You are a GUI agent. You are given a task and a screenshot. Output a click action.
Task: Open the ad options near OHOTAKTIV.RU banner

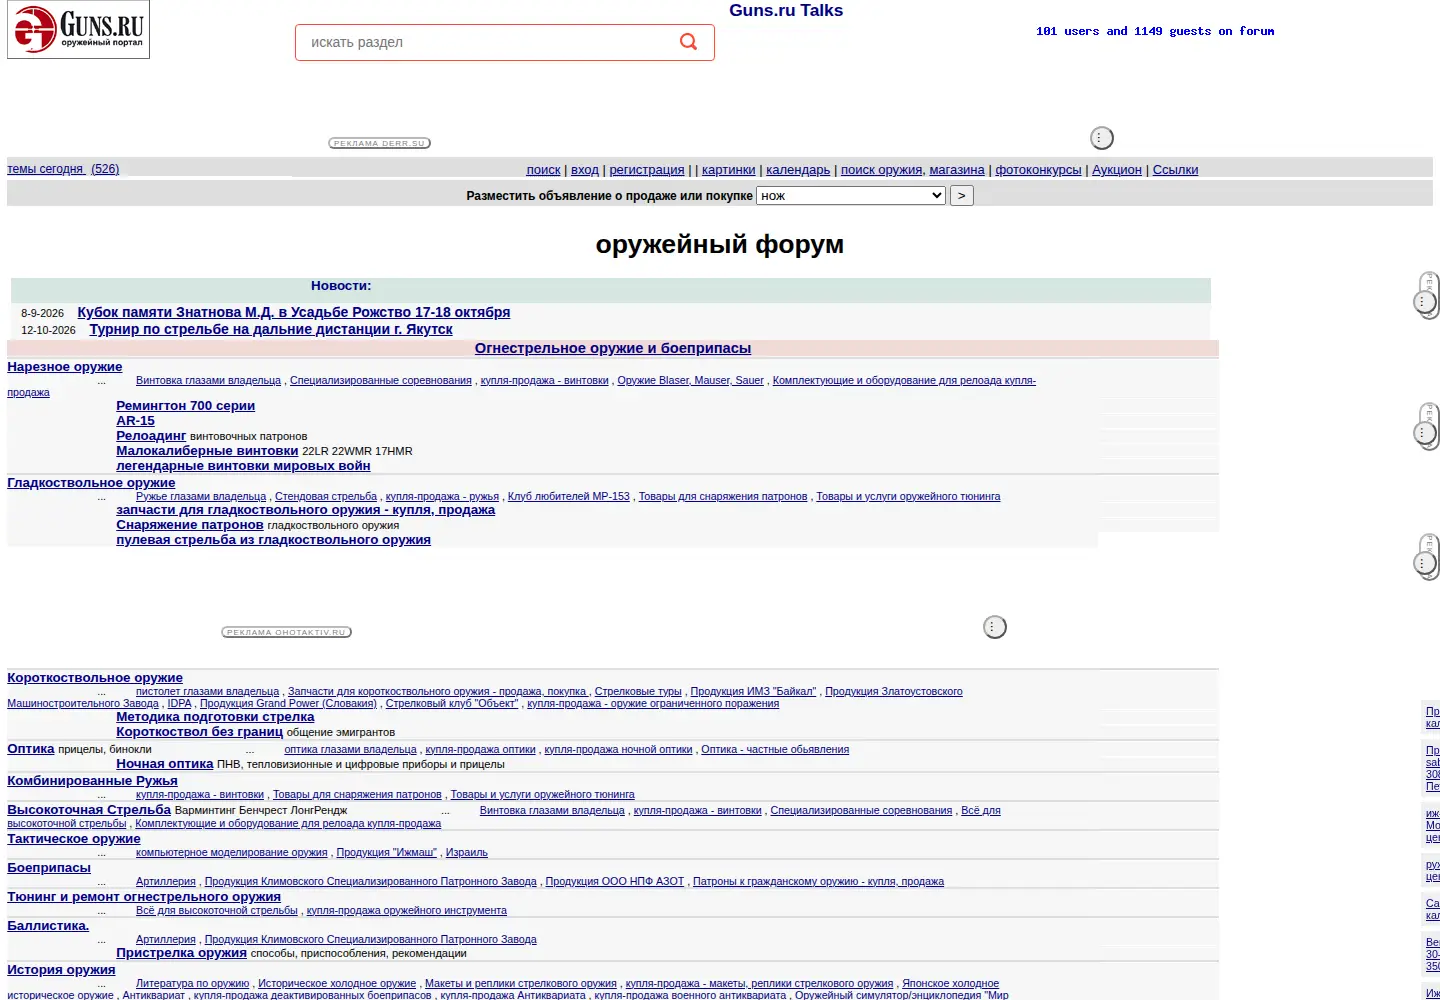click(x=994, y=627)
